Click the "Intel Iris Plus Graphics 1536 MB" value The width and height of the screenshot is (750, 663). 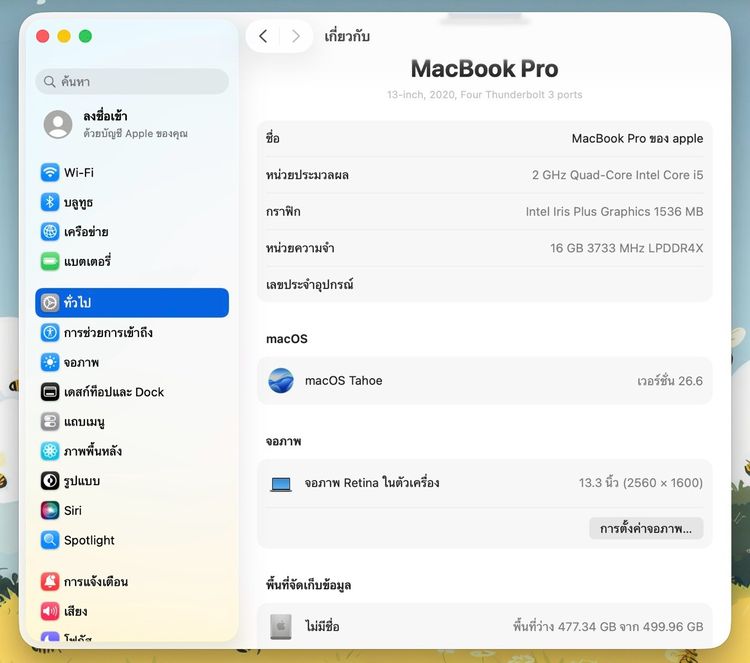coord(614,211)
